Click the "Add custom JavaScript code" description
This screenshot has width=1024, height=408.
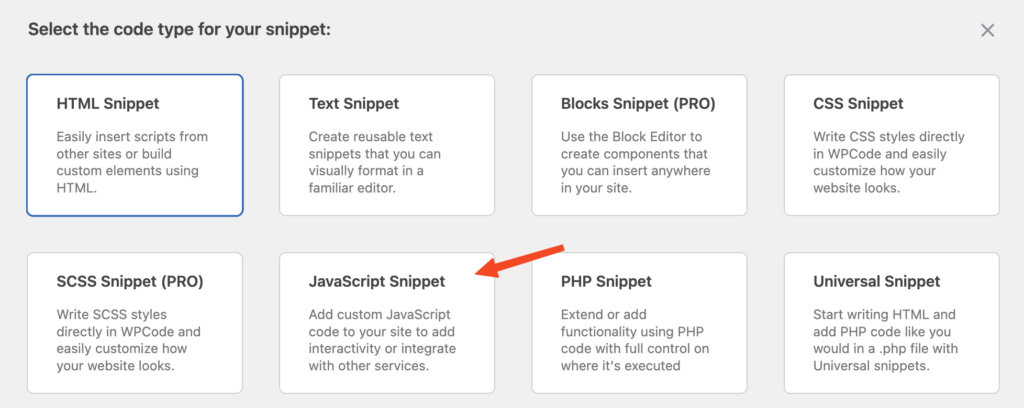379,340
